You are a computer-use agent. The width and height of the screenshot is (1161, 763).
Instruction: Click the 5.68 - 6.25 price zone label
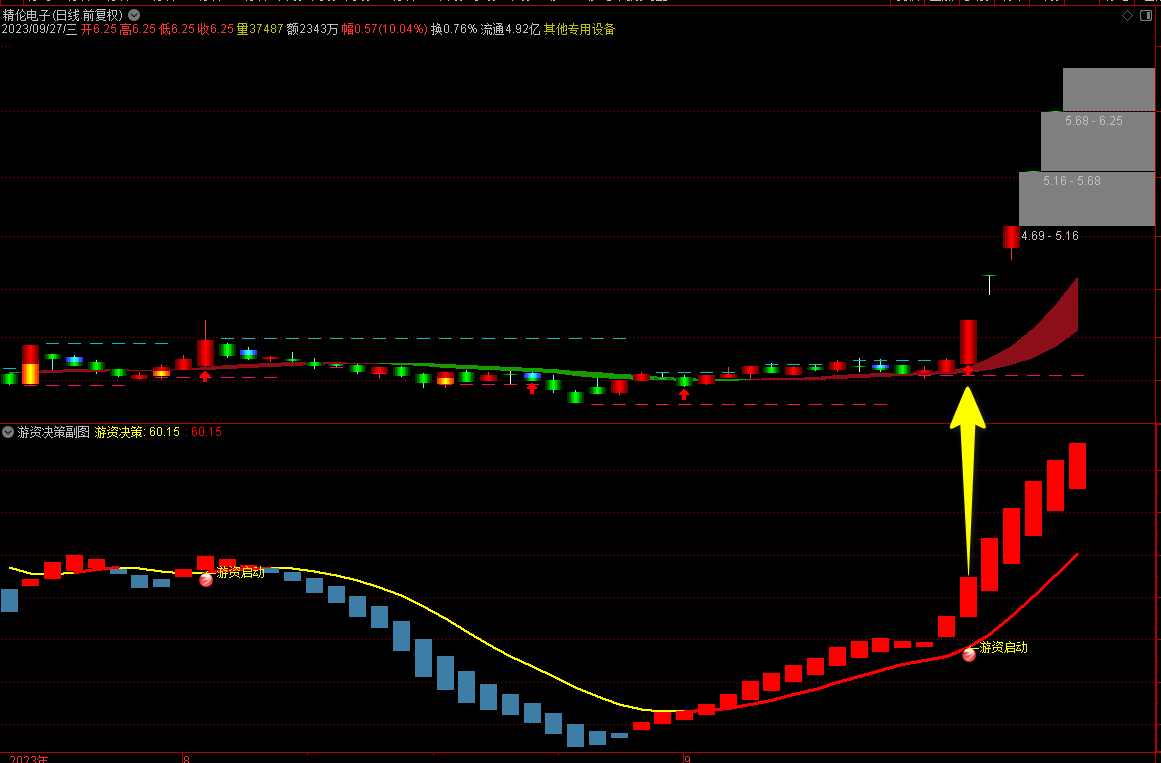pos(1094,121)
